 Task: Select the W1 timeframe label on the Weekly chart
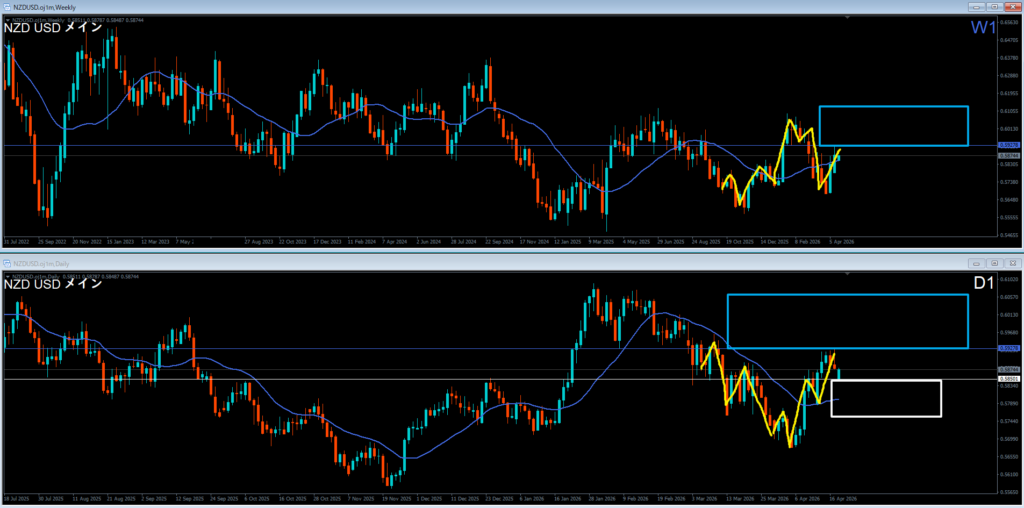tap(982, 28)
